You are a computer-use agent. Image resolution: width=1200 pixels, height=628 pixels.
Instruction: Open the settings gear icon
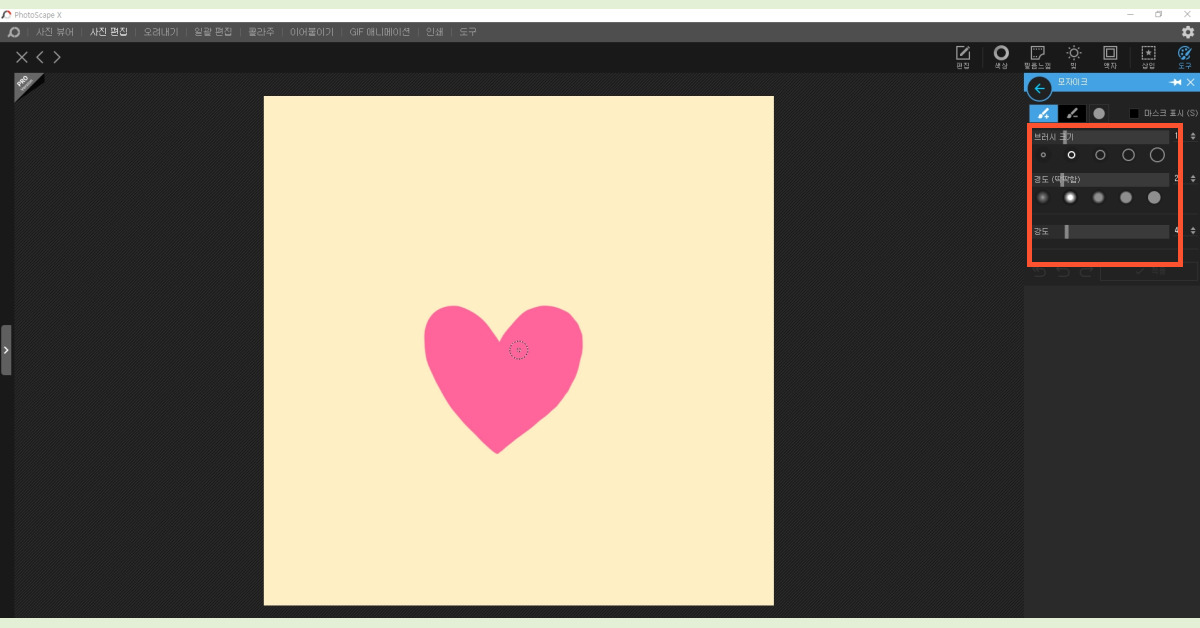click(x=1188, y=32)
